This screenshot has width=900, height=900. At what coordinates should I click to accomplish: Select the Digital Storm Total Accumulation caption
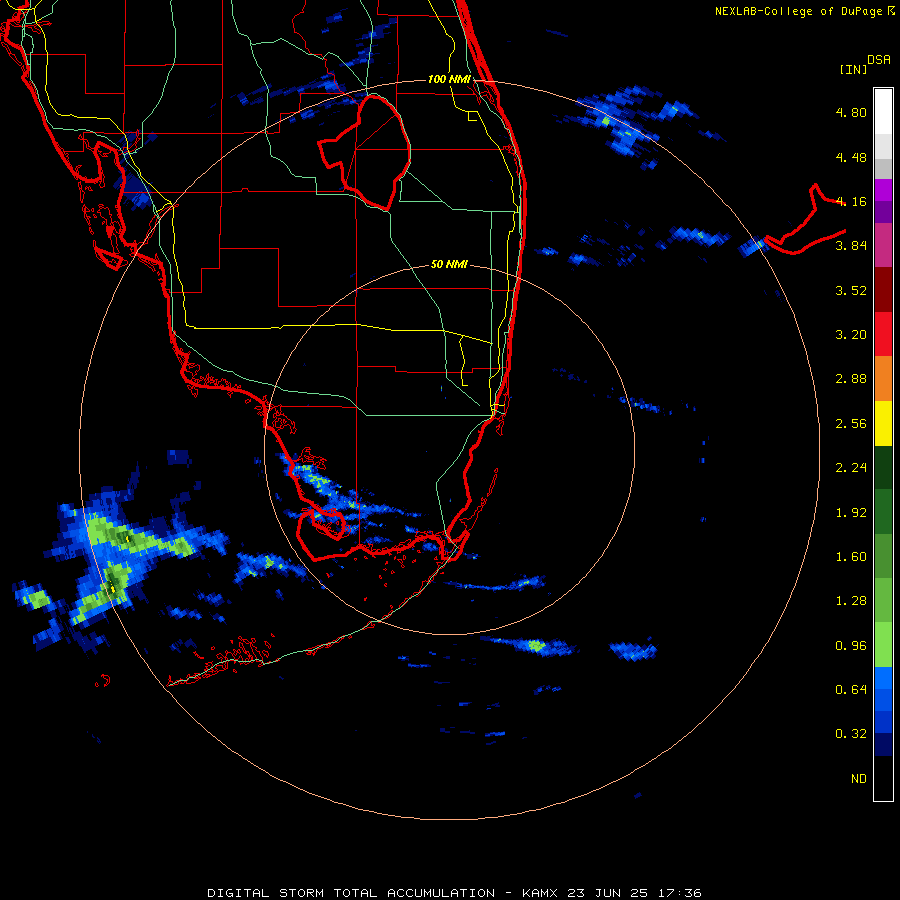(x=454, y=893)
